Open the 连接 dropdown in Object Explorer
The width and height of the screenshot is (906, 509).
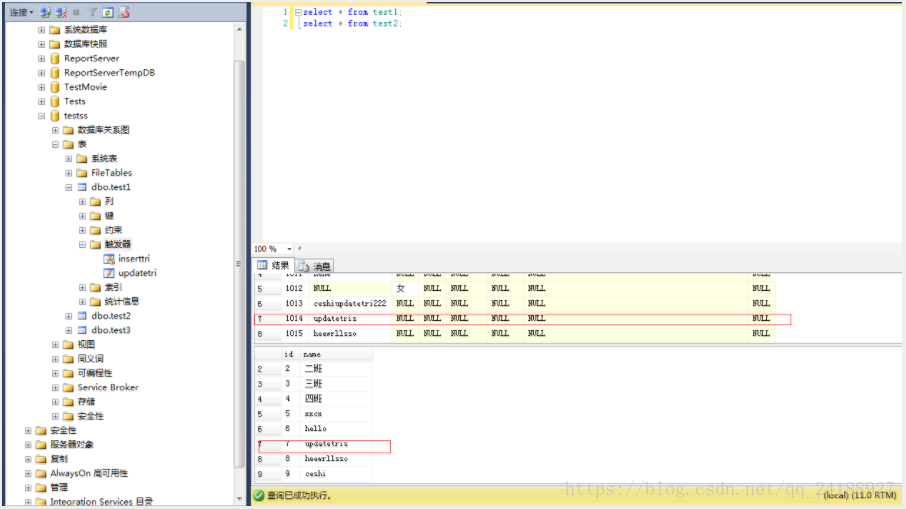pyautogui.click(x=21, y=12)
